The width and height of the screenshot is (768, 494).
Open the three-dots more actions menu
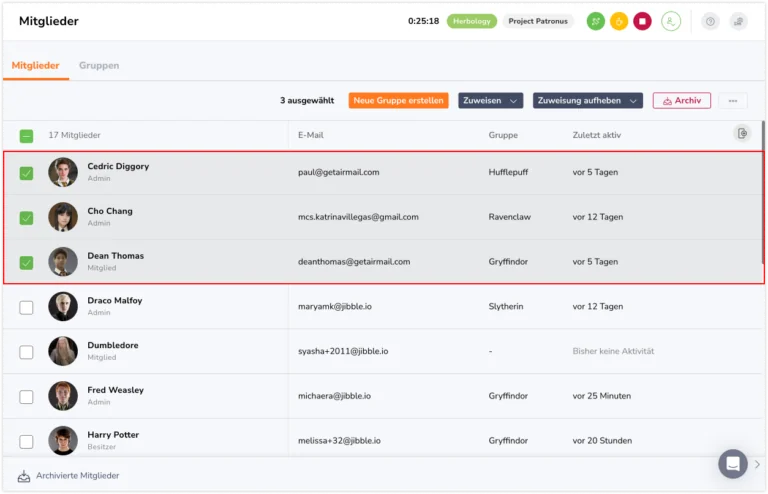pos(733,100)
